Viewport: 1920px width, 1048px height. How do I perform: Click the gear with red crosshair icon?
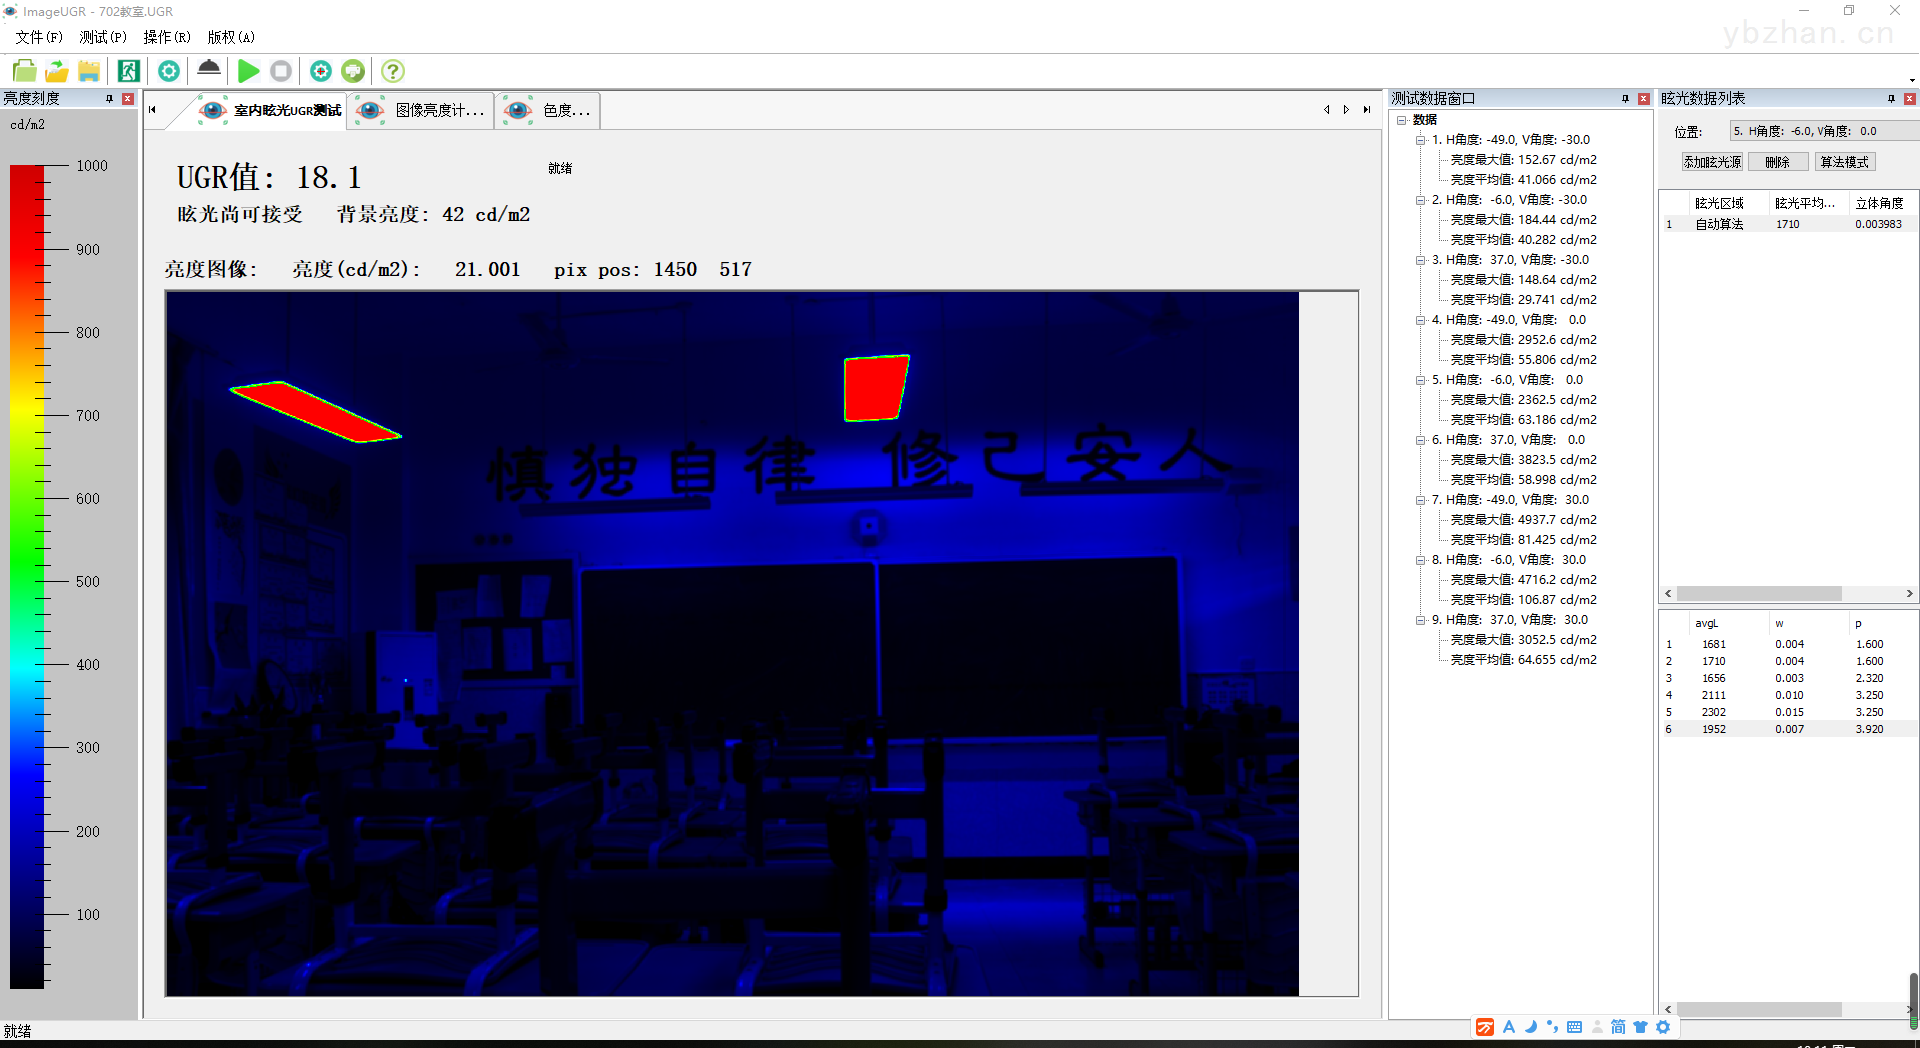321,71
